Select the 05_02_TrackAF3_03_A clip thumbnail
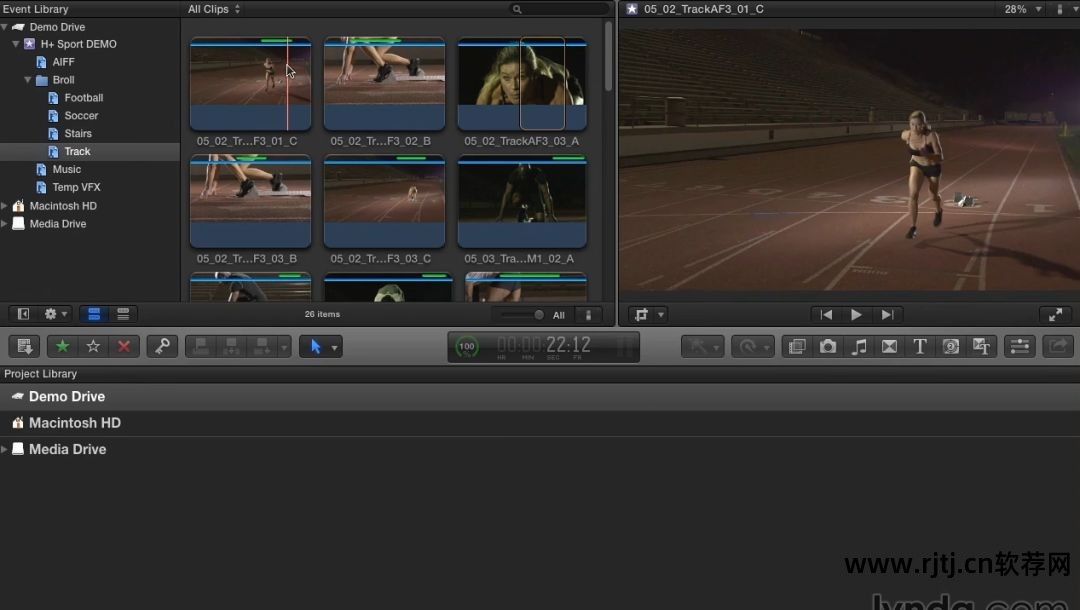1080x610 pixels. click(x=522, y=85)
